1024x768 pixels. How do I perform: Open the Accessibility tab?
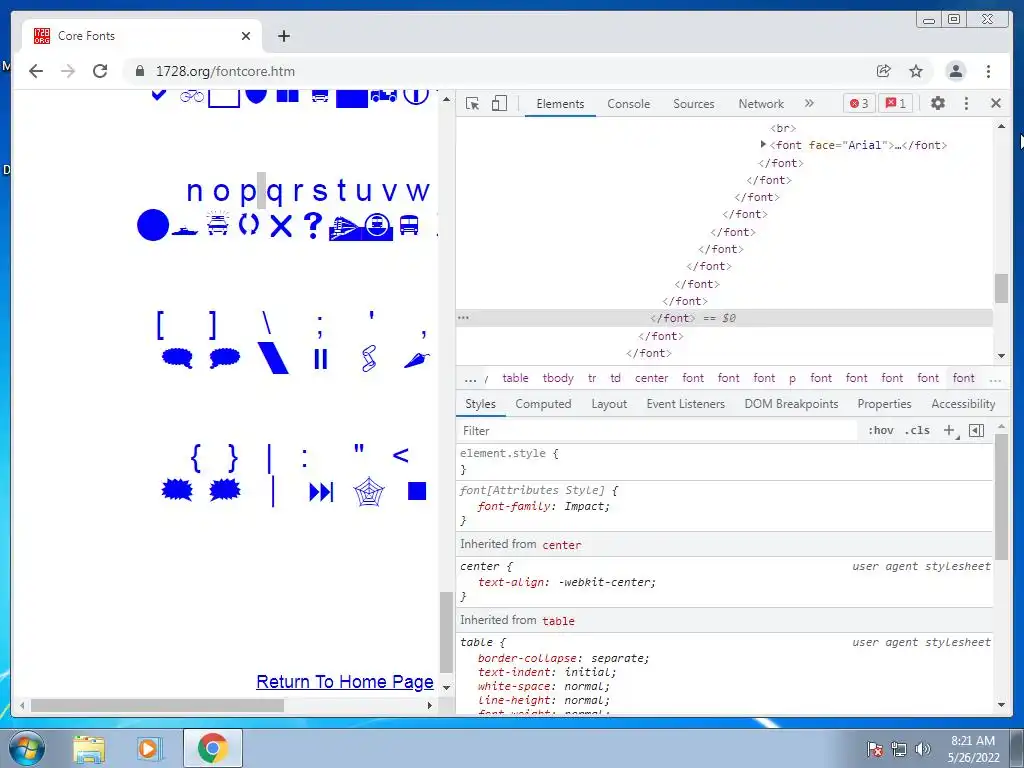coord(963,404)
